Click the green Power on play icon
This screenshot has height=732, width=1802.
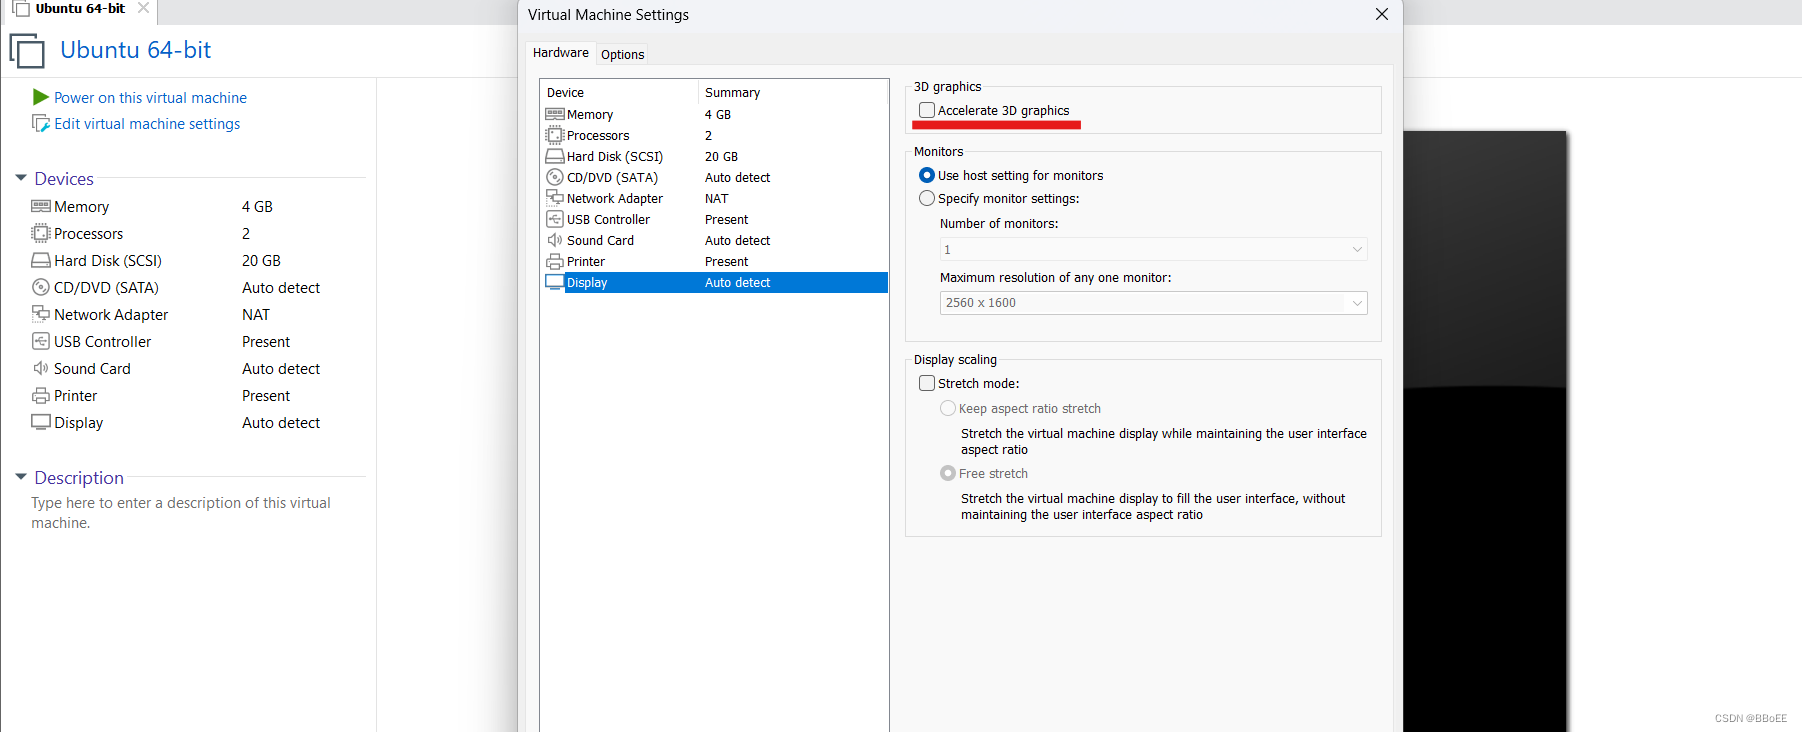pos(41,97)
